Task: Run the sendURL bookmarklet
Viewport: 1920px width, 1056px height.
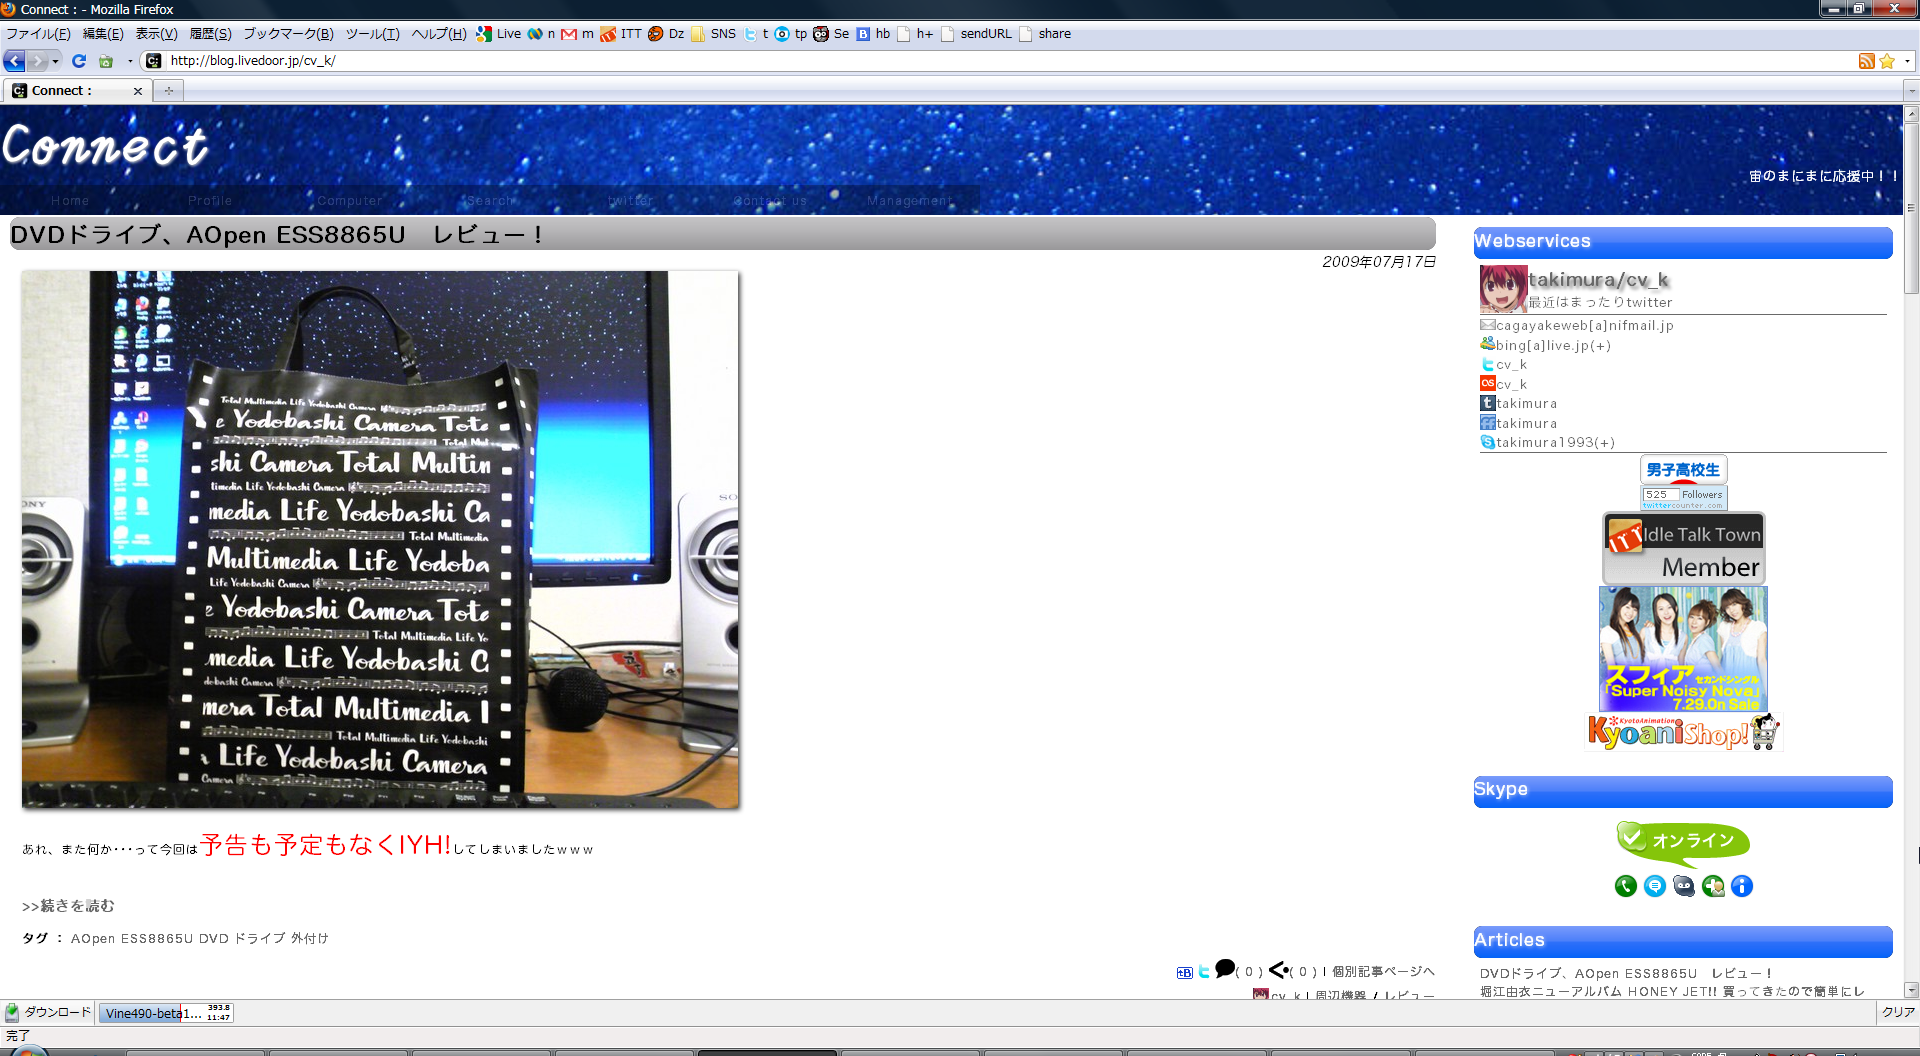Action: (976, 34)
